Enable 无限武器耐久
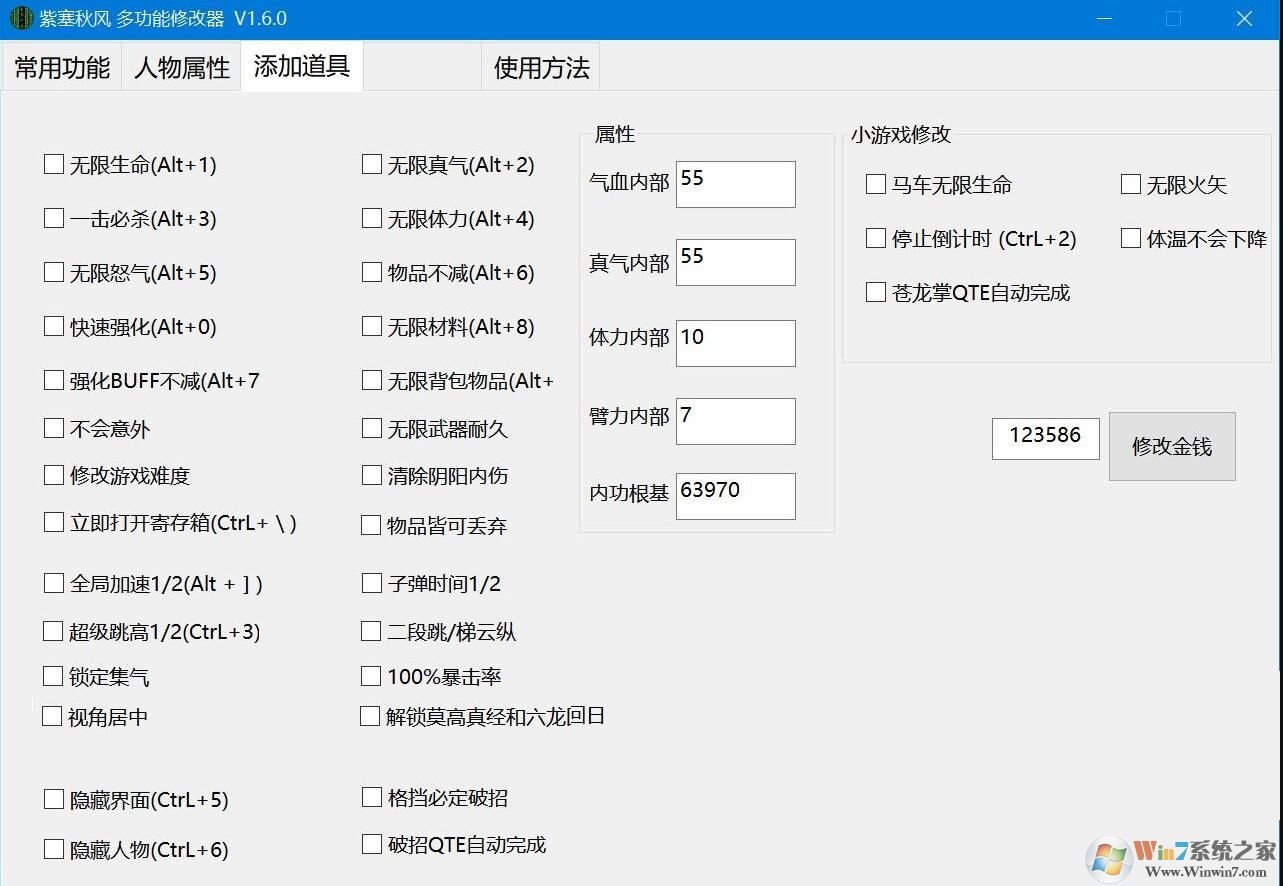 [x=371, y=428]
